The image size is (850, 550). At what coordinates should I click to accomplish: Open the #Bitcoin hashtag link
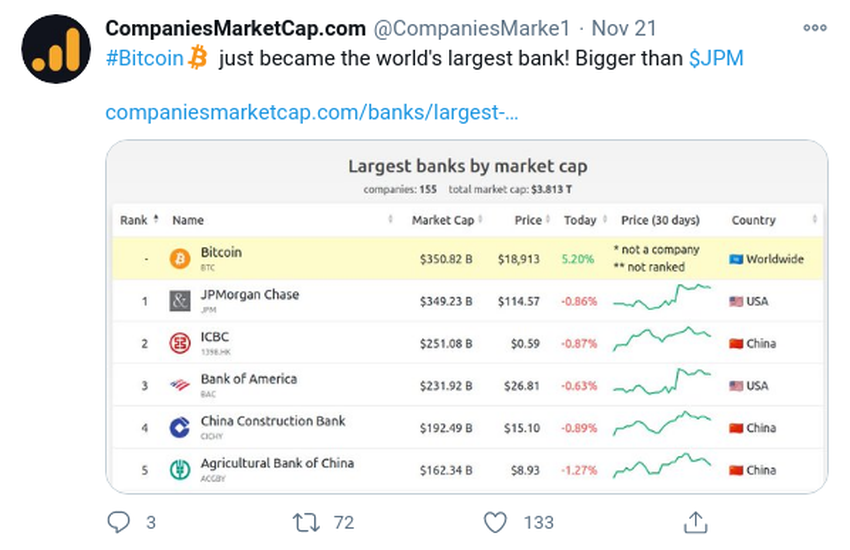point(145,58)
